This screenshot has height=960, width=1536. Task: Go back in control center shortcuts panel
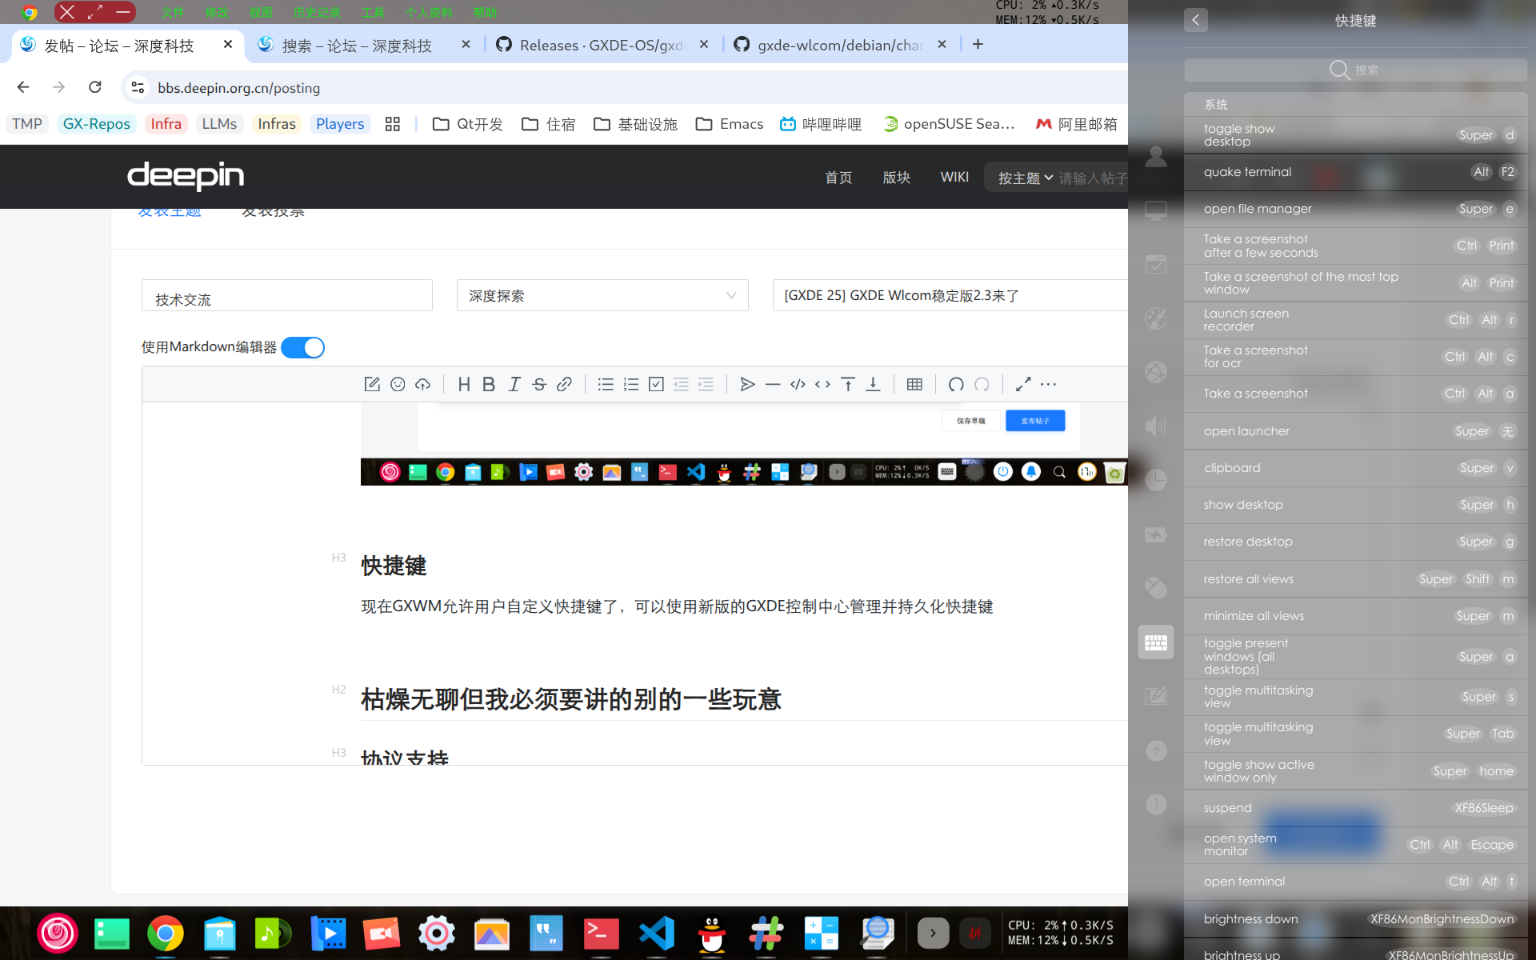(1196, 20)
